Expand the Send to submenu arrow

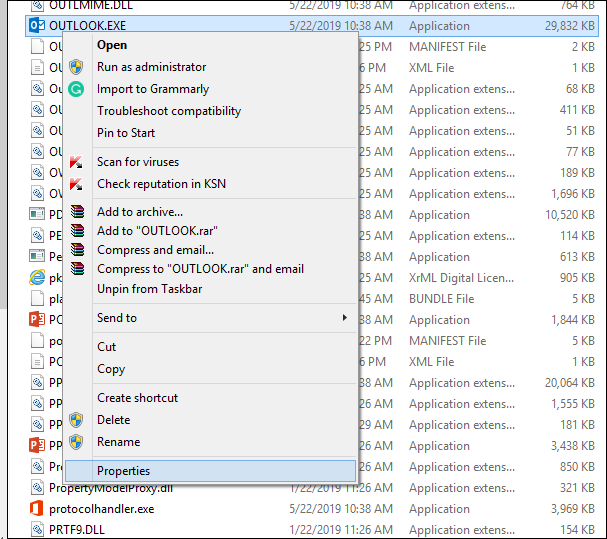[345, 318]
